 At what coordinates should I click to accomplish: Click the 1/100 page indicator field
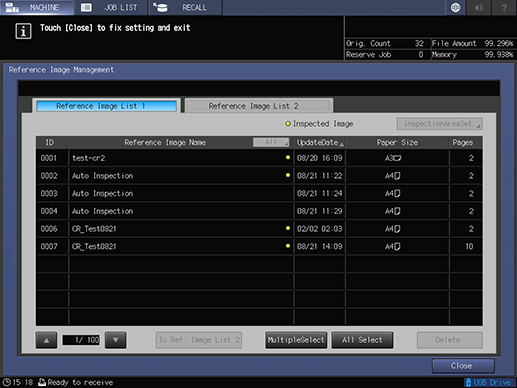[x=81, y=340]
